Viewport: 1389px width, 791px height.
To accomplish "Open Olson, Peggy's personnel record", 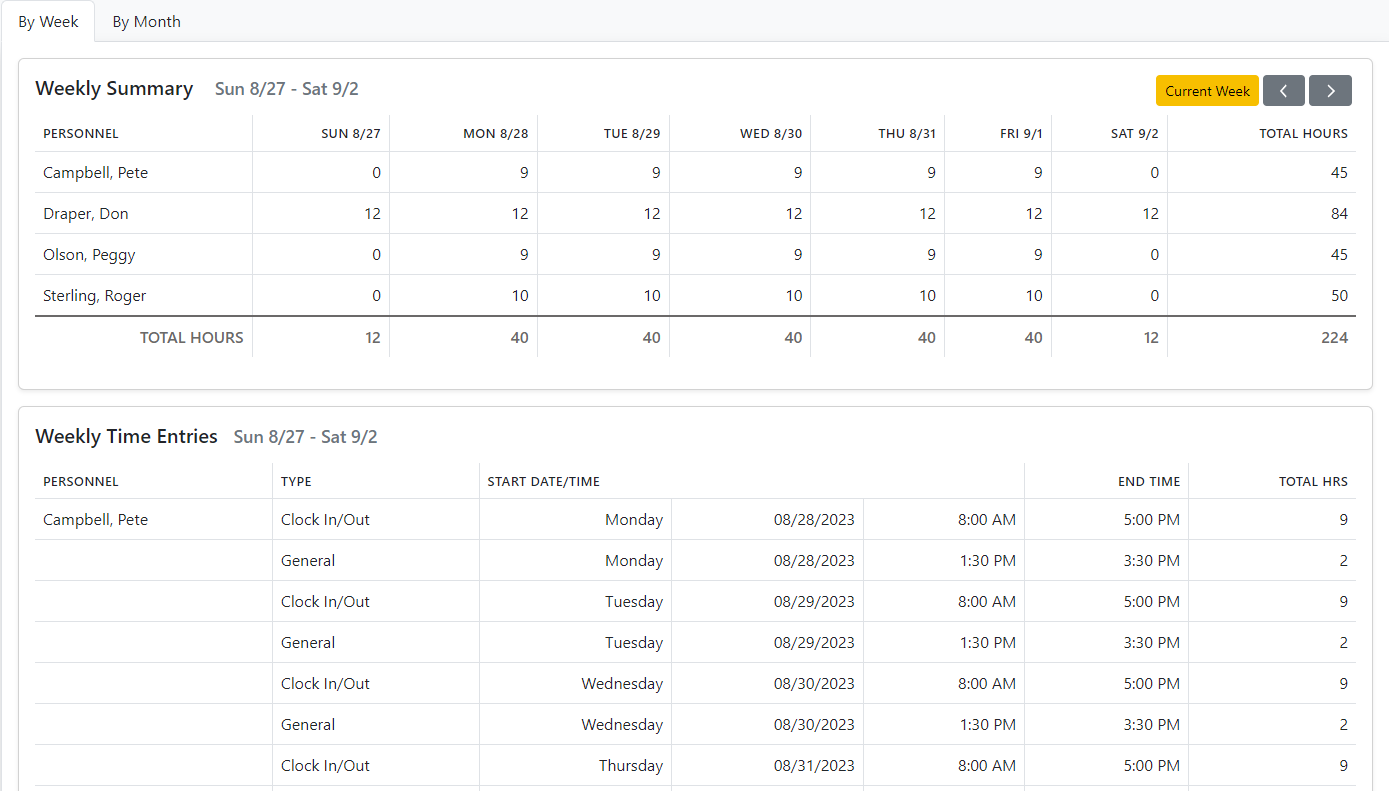I will tap(89, 254).
